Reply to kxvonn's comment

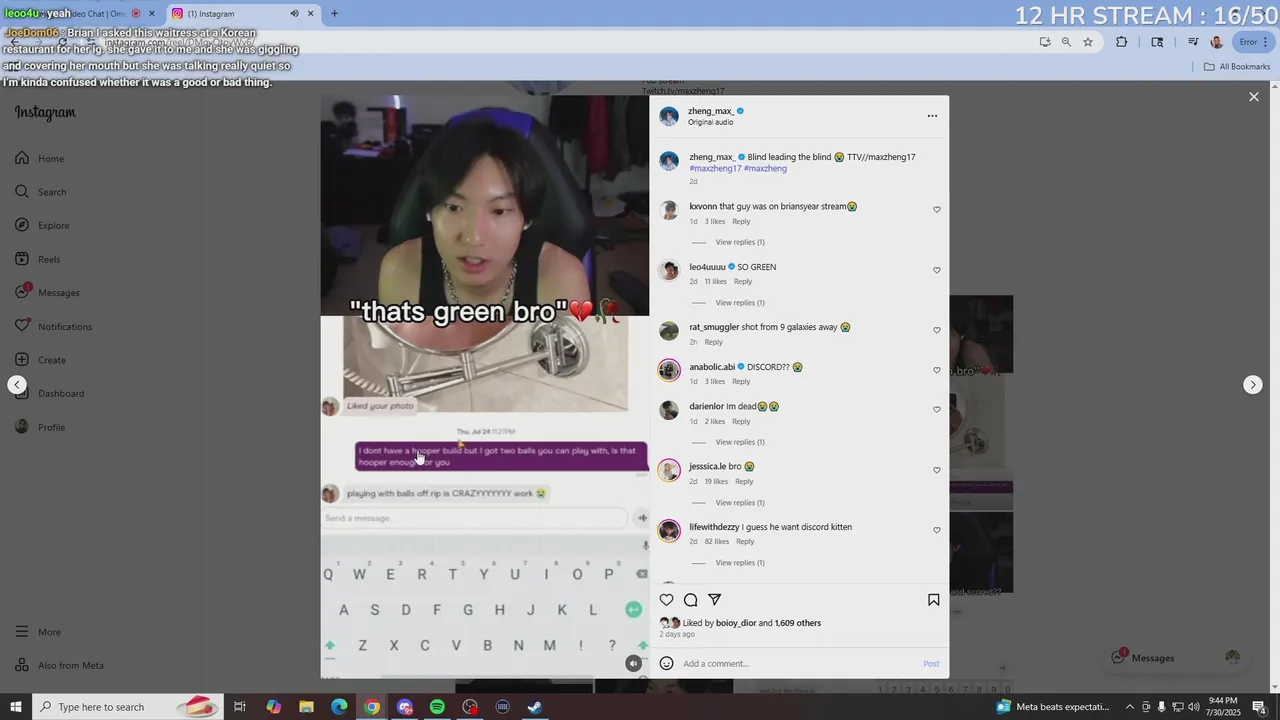[x=741, y=222]
